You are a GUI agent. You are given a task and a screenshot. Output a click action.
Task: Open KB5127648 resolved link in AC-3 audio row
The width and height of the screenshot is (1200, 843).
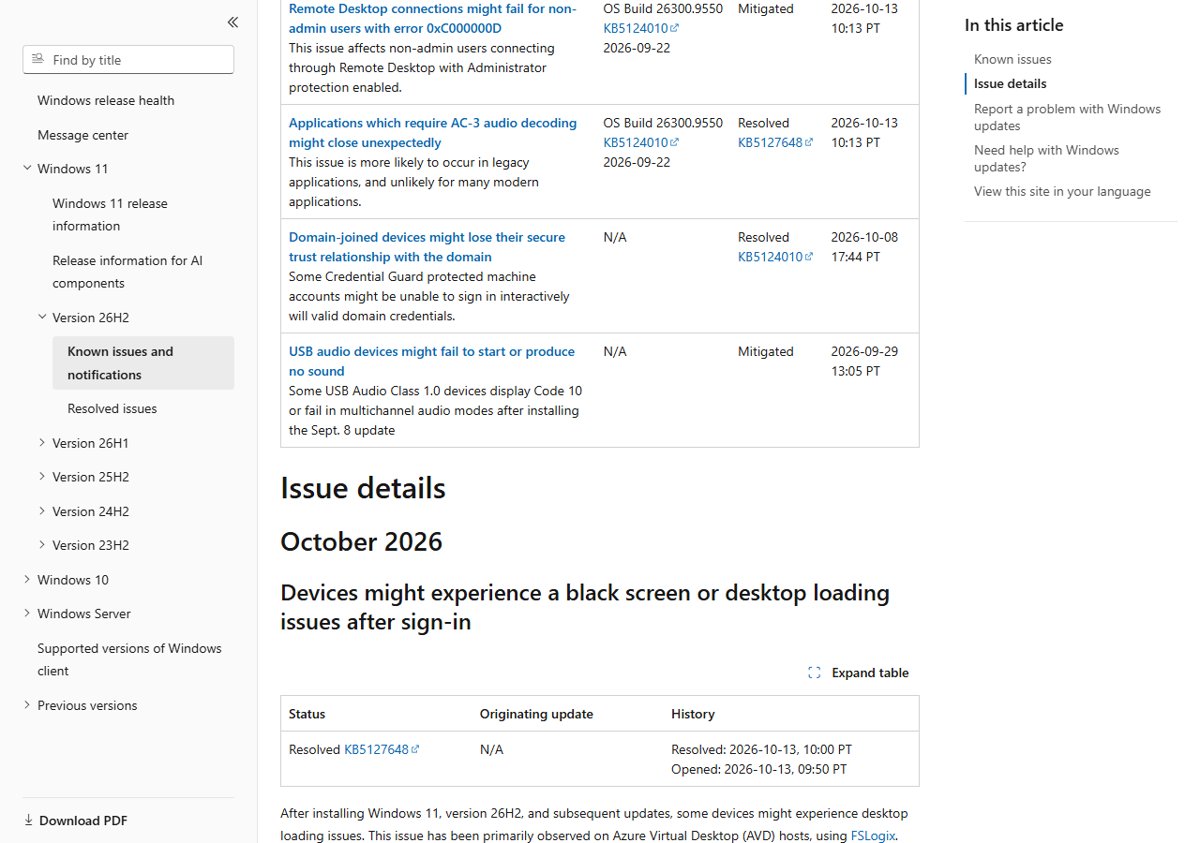click(775, 142)
